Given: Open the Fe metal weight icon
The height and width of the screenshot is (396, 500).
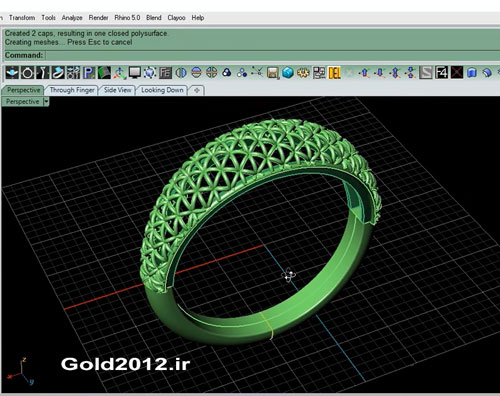Looking at the screenshot, I should tap(165, 73).
